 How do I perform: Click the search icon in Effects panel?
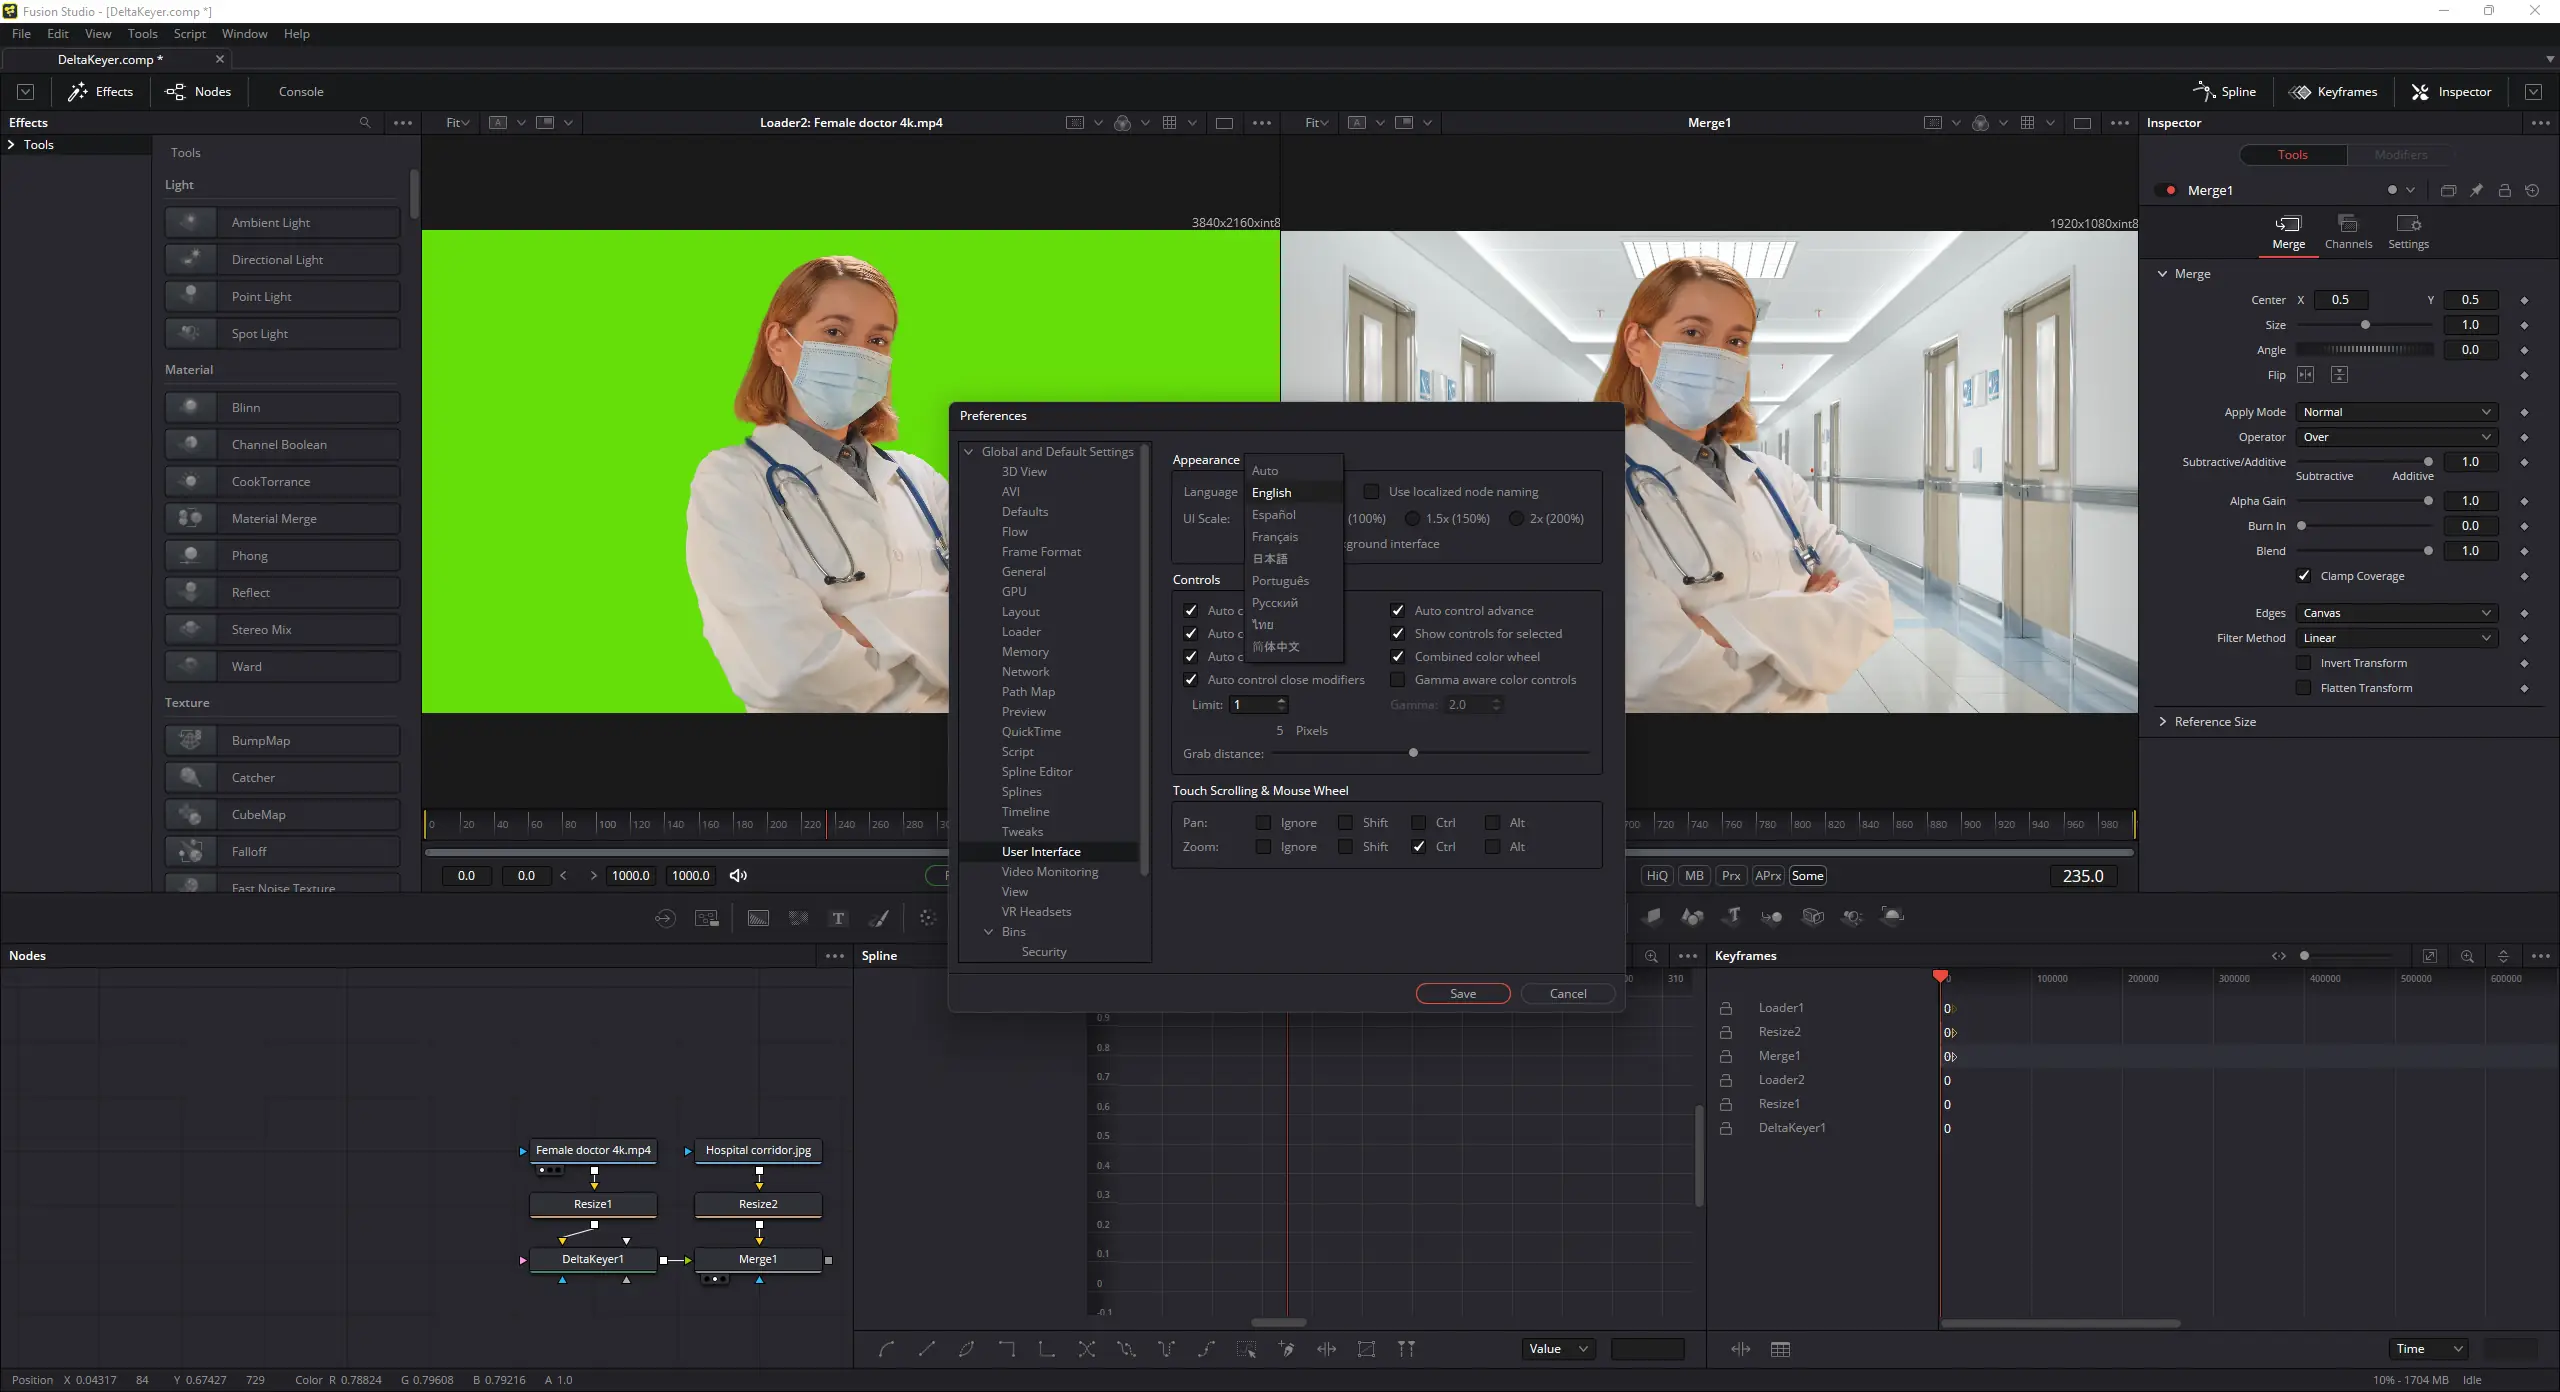[365, 123]
